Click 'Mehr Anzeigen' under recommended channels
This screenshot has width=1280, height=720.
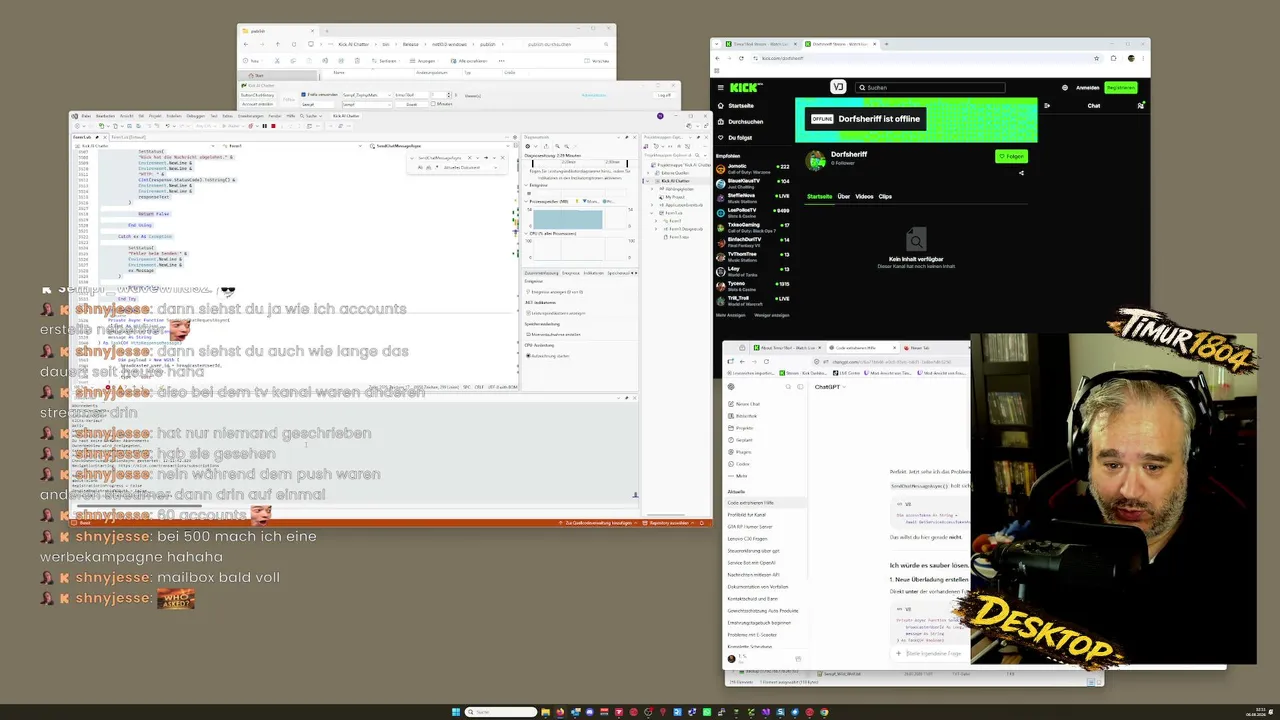click(731, 315)
